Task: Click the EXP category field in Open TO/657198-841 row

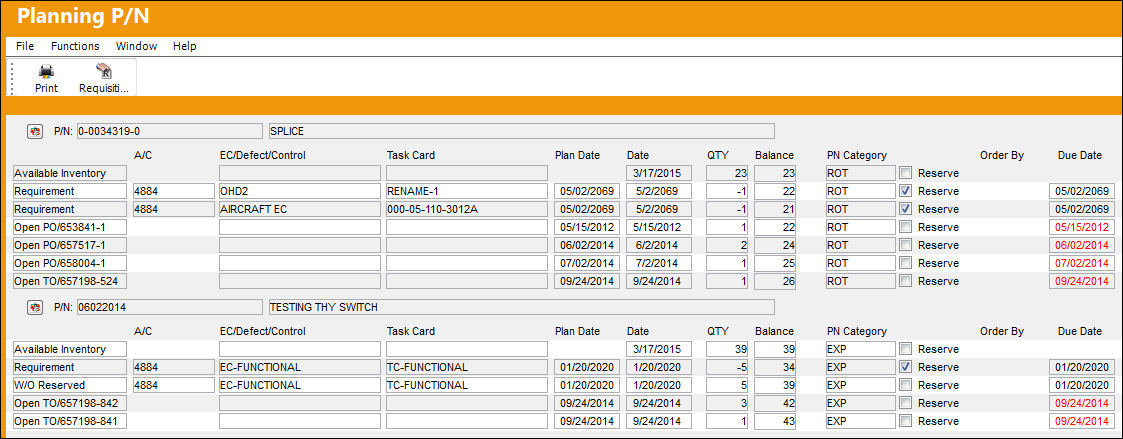Action: (860, 421)
